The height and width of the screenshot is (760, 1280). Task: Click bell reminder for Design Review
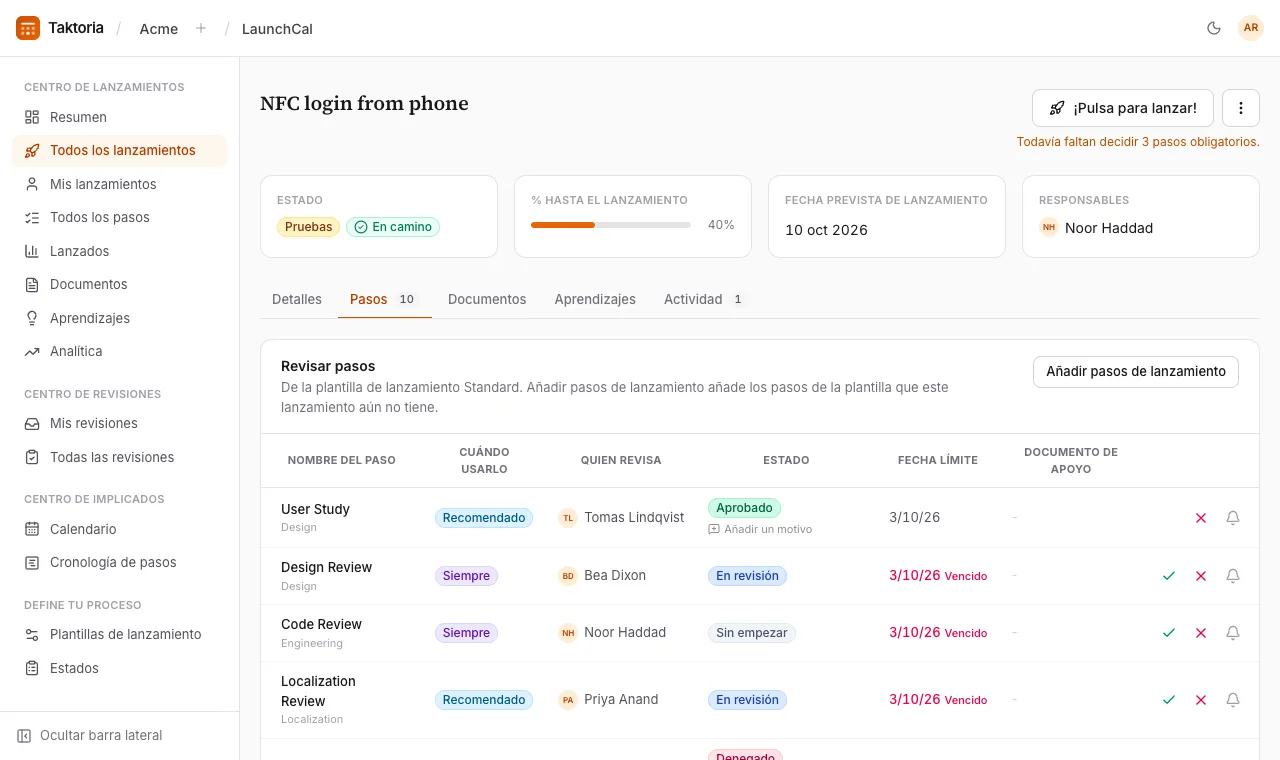coord(1233,576)
